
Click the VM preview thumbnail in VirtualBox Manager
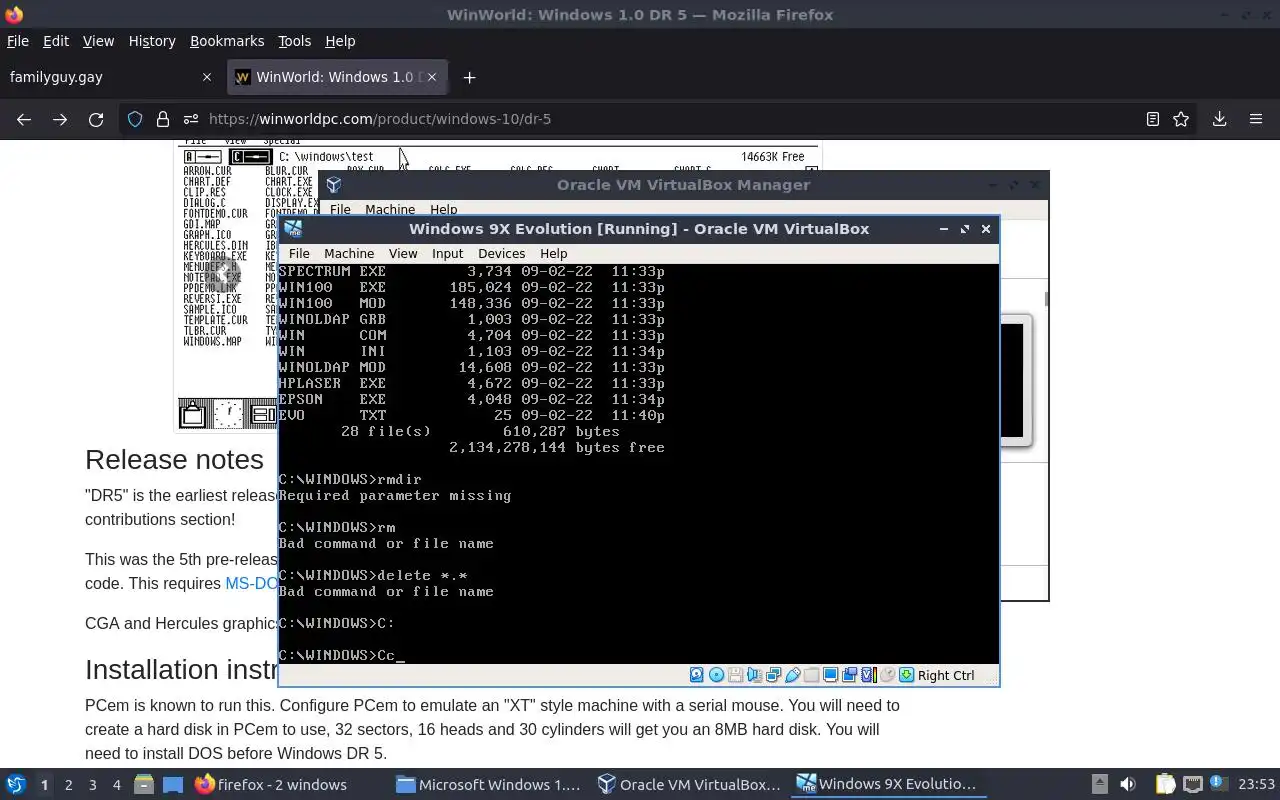[1015, 381]
